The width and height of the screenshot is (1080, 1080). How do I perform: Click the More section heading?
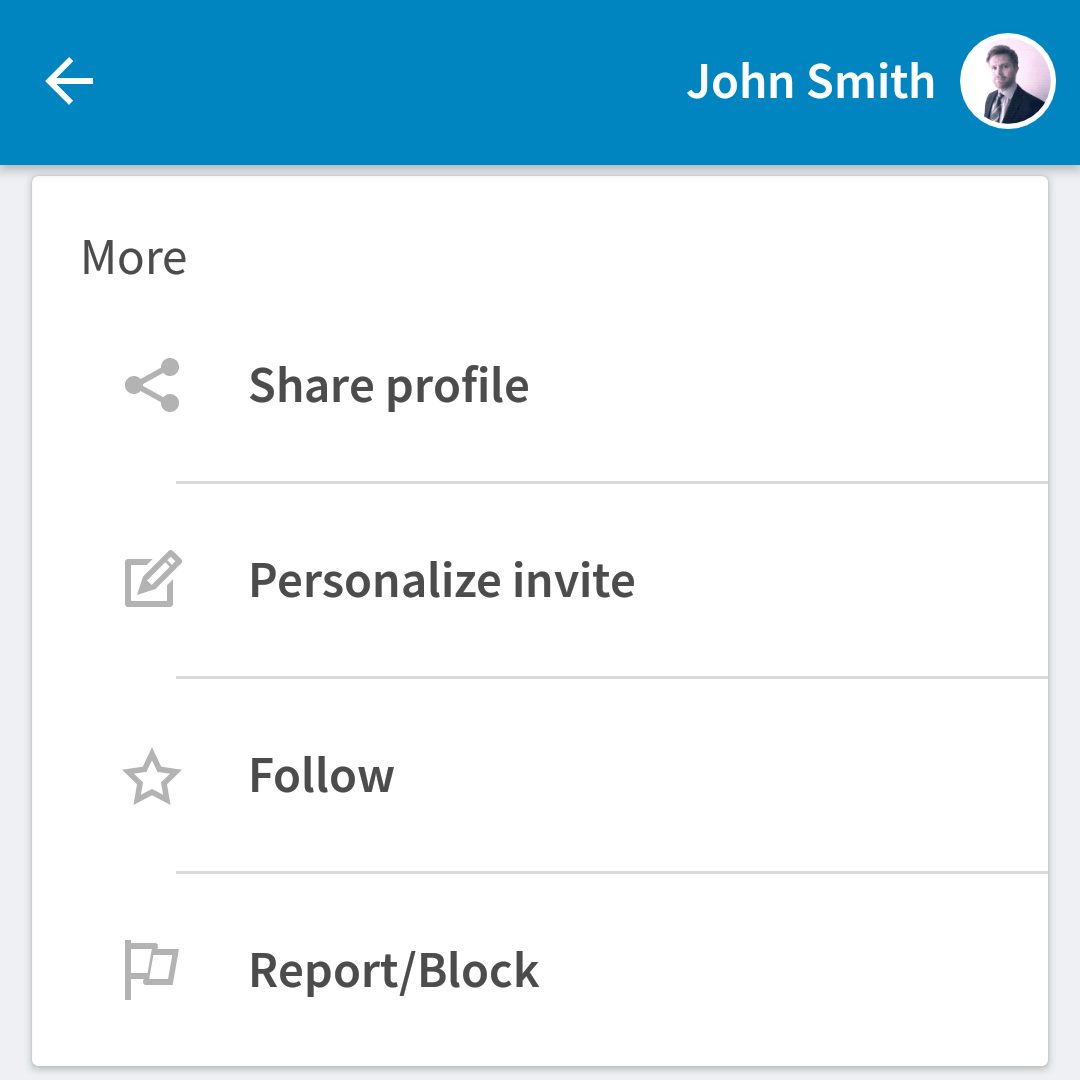coord(134,258)
